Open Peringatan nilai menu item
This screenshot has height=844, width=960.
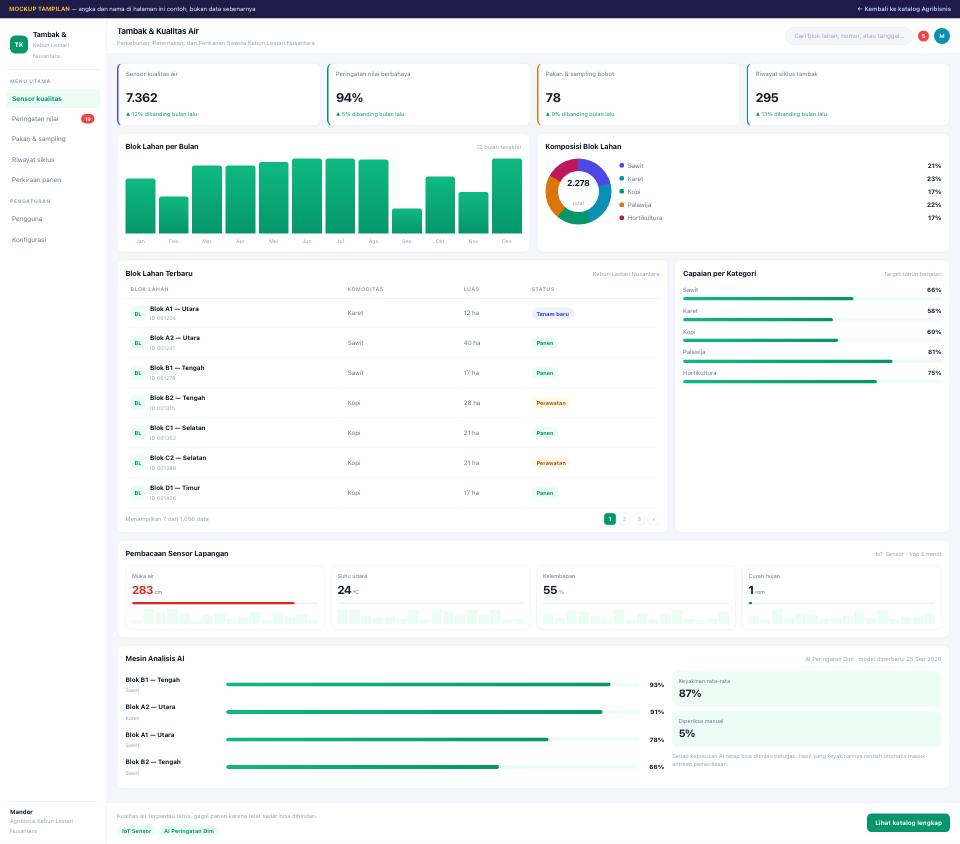click(53, 119)
